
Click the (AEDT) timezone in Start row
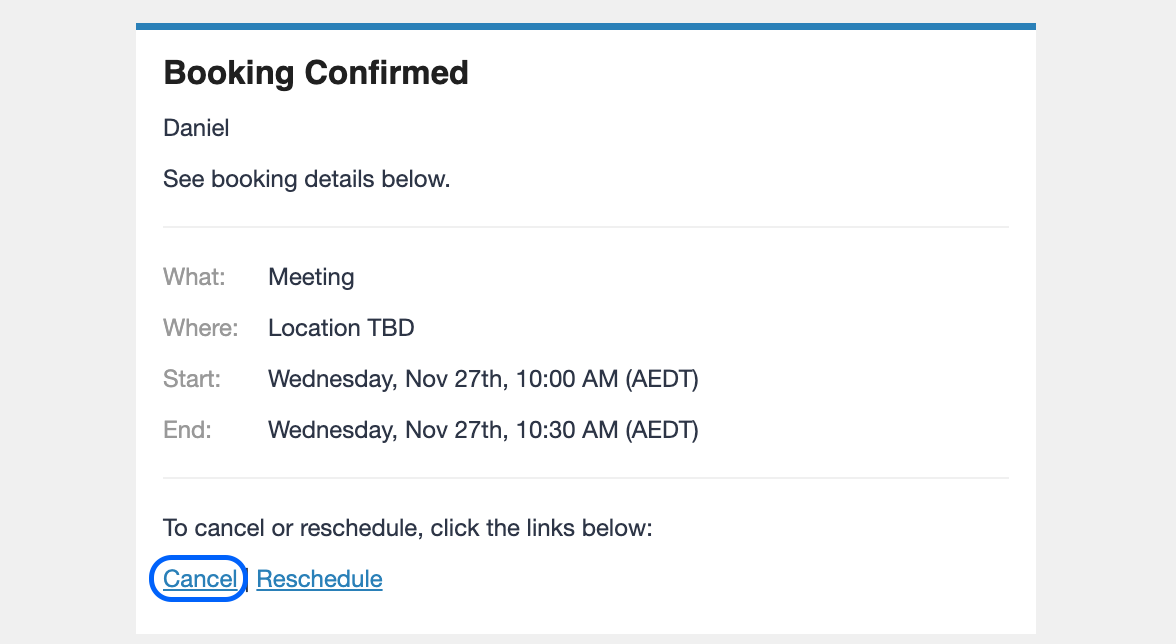pos(662,379)
